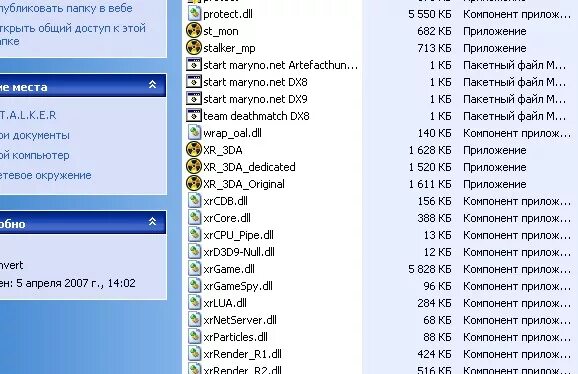Click the xrCore.dll file icon
The image size is (578, 374).
[x=194, y=218]
